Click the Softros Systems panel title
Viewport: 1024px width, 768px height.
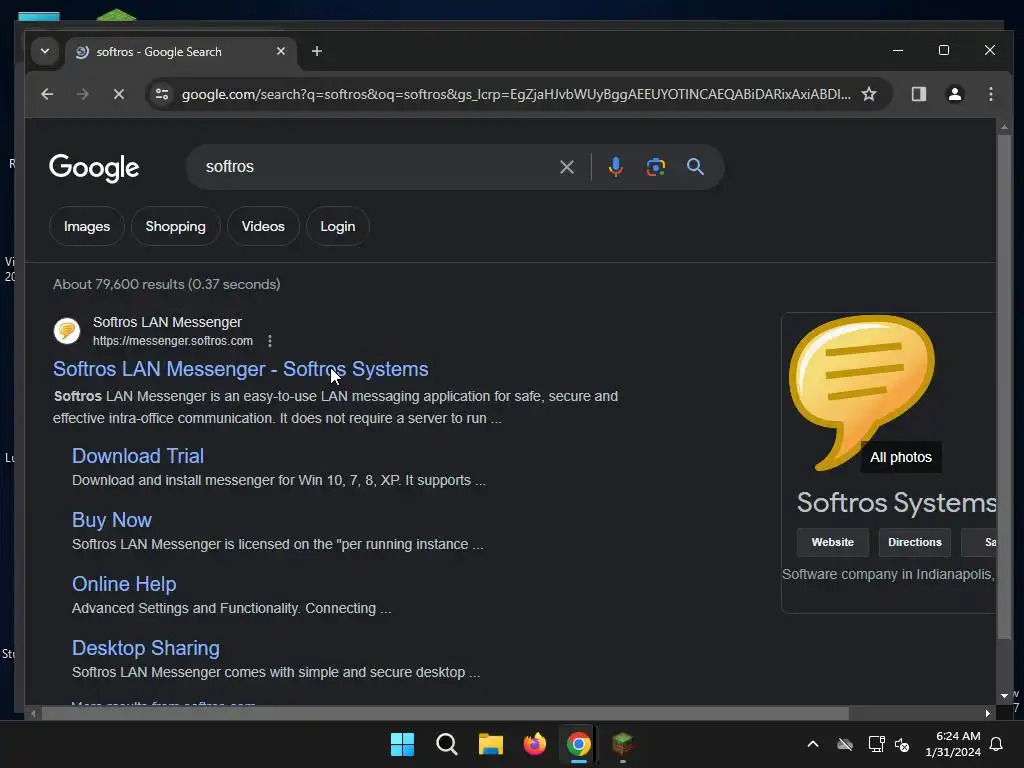coord(896,503)
